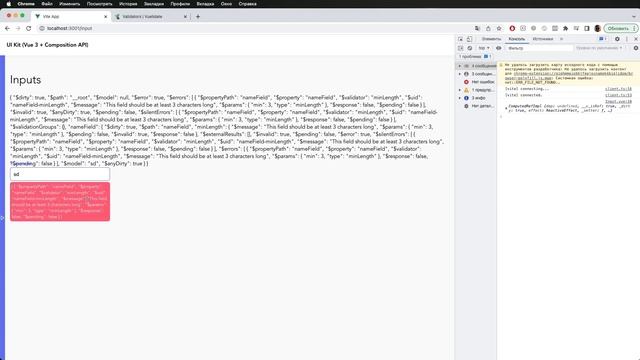Viewport: 640px width, 360px height.
Task: Switch to Консоль DevTools tab
Action: click(x=517, y=39)
